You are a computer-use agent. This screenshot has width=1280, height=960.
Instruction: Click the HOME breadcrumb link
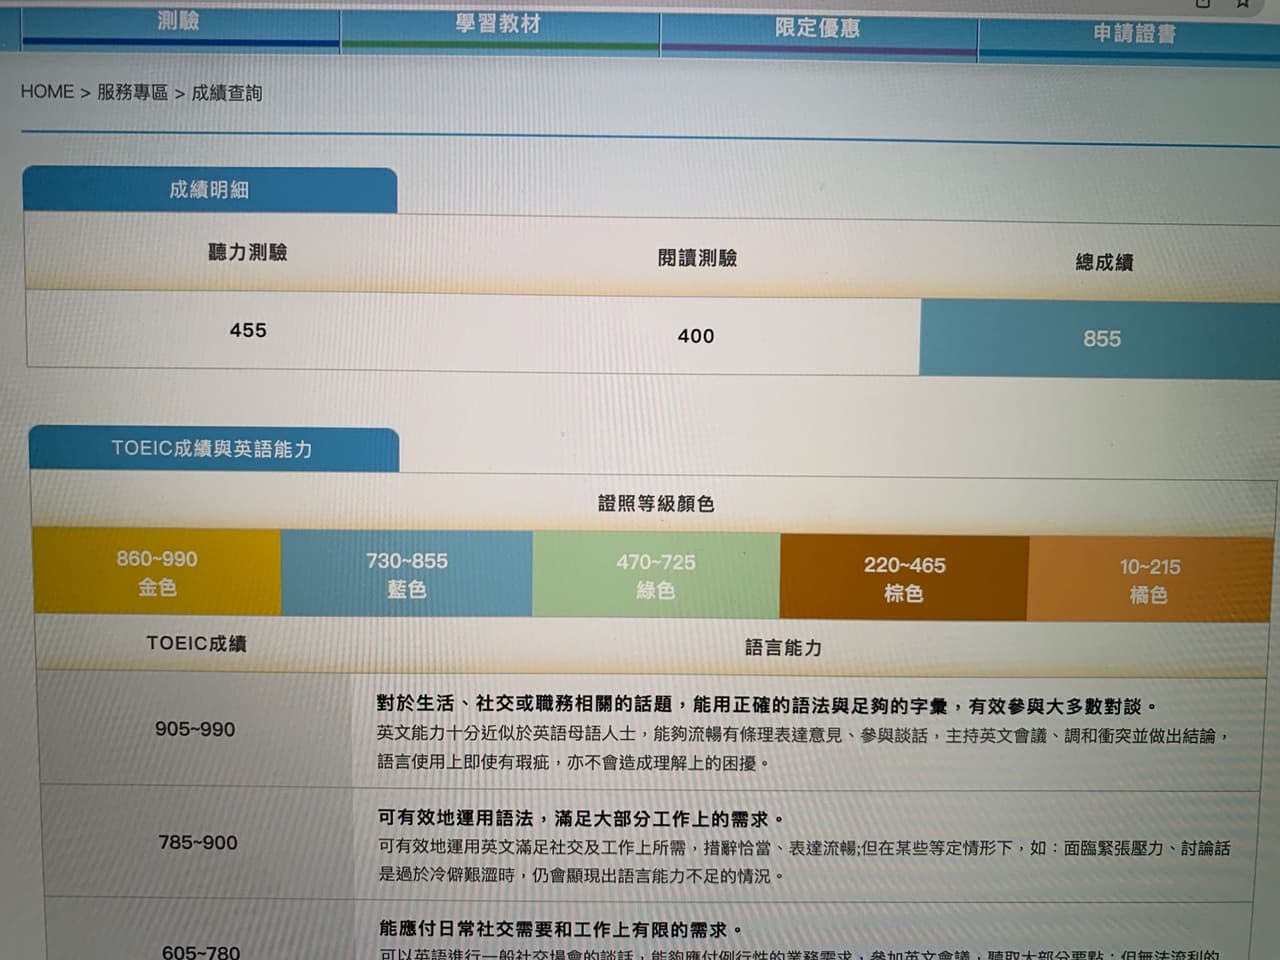click(47, 91)
